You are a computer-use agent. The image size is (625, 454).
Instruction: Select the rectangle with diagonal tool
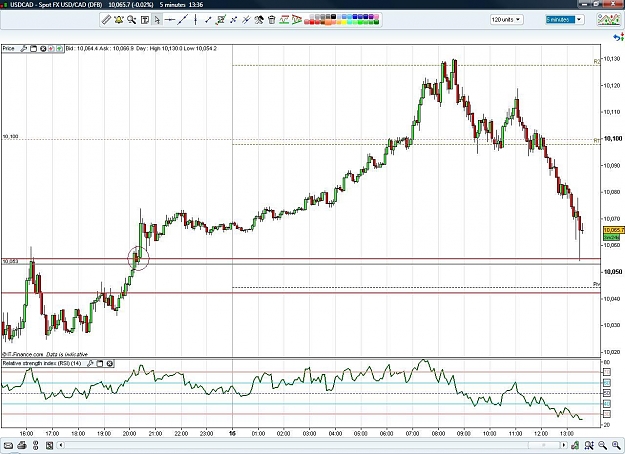click(x=221, y=20)
